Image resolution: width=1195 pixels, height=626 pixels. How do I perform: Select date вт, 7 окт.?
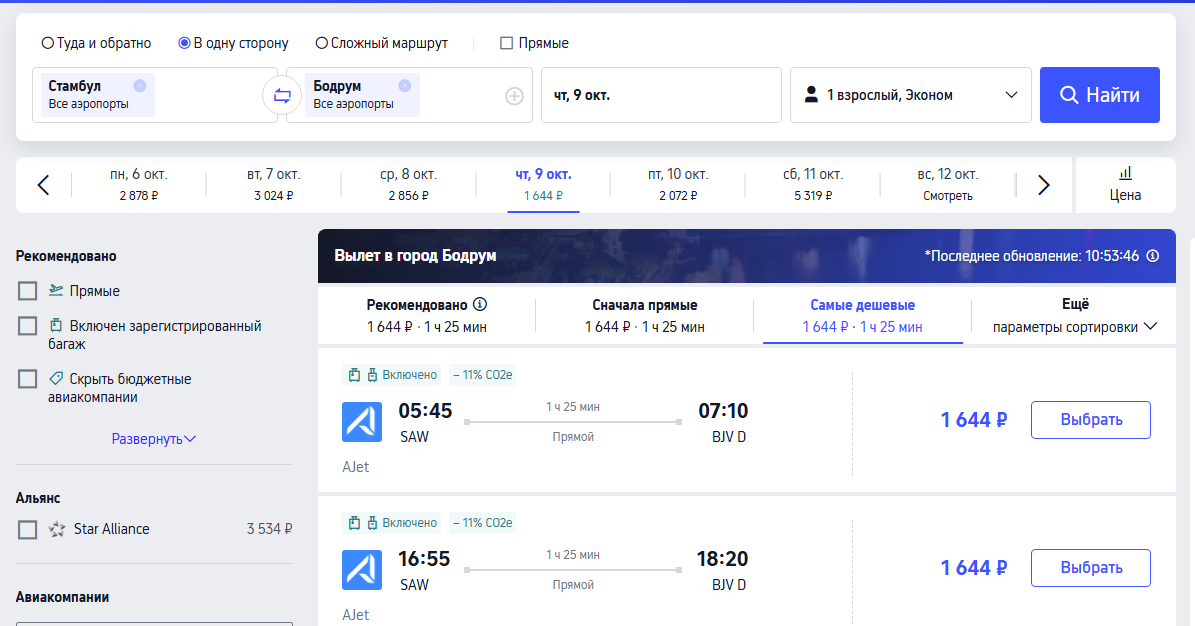(x=274, y=185)
